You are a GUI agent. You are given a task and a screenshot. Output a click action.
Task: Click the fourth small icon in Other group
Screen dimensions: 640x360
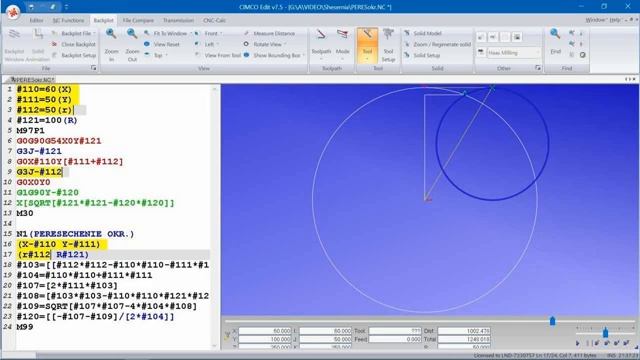point(517,37)
